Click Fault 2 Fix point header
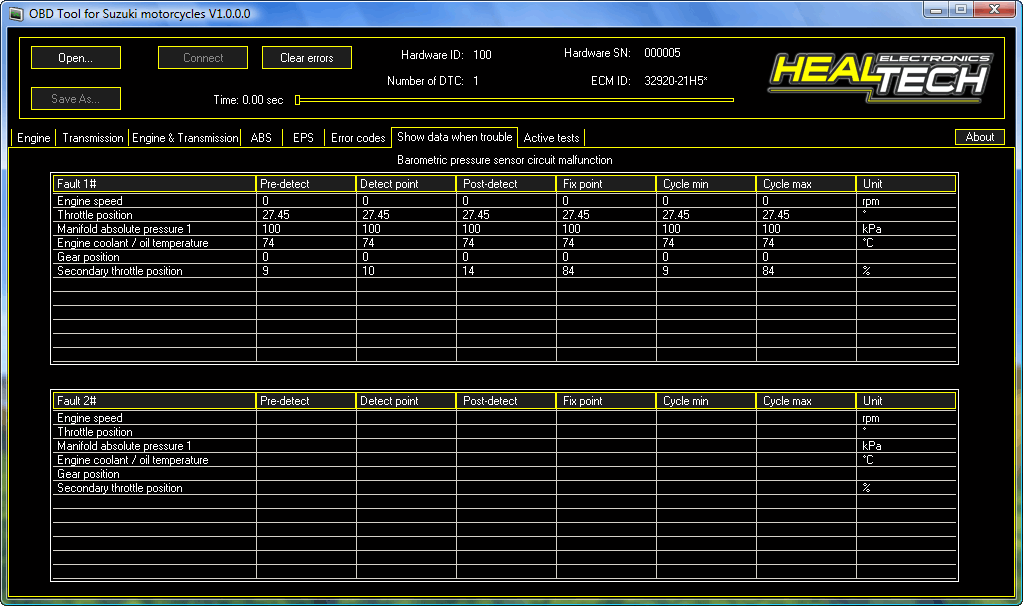Screen dimensions: 1023x606 pyautogui.click(x=606, y=401)
